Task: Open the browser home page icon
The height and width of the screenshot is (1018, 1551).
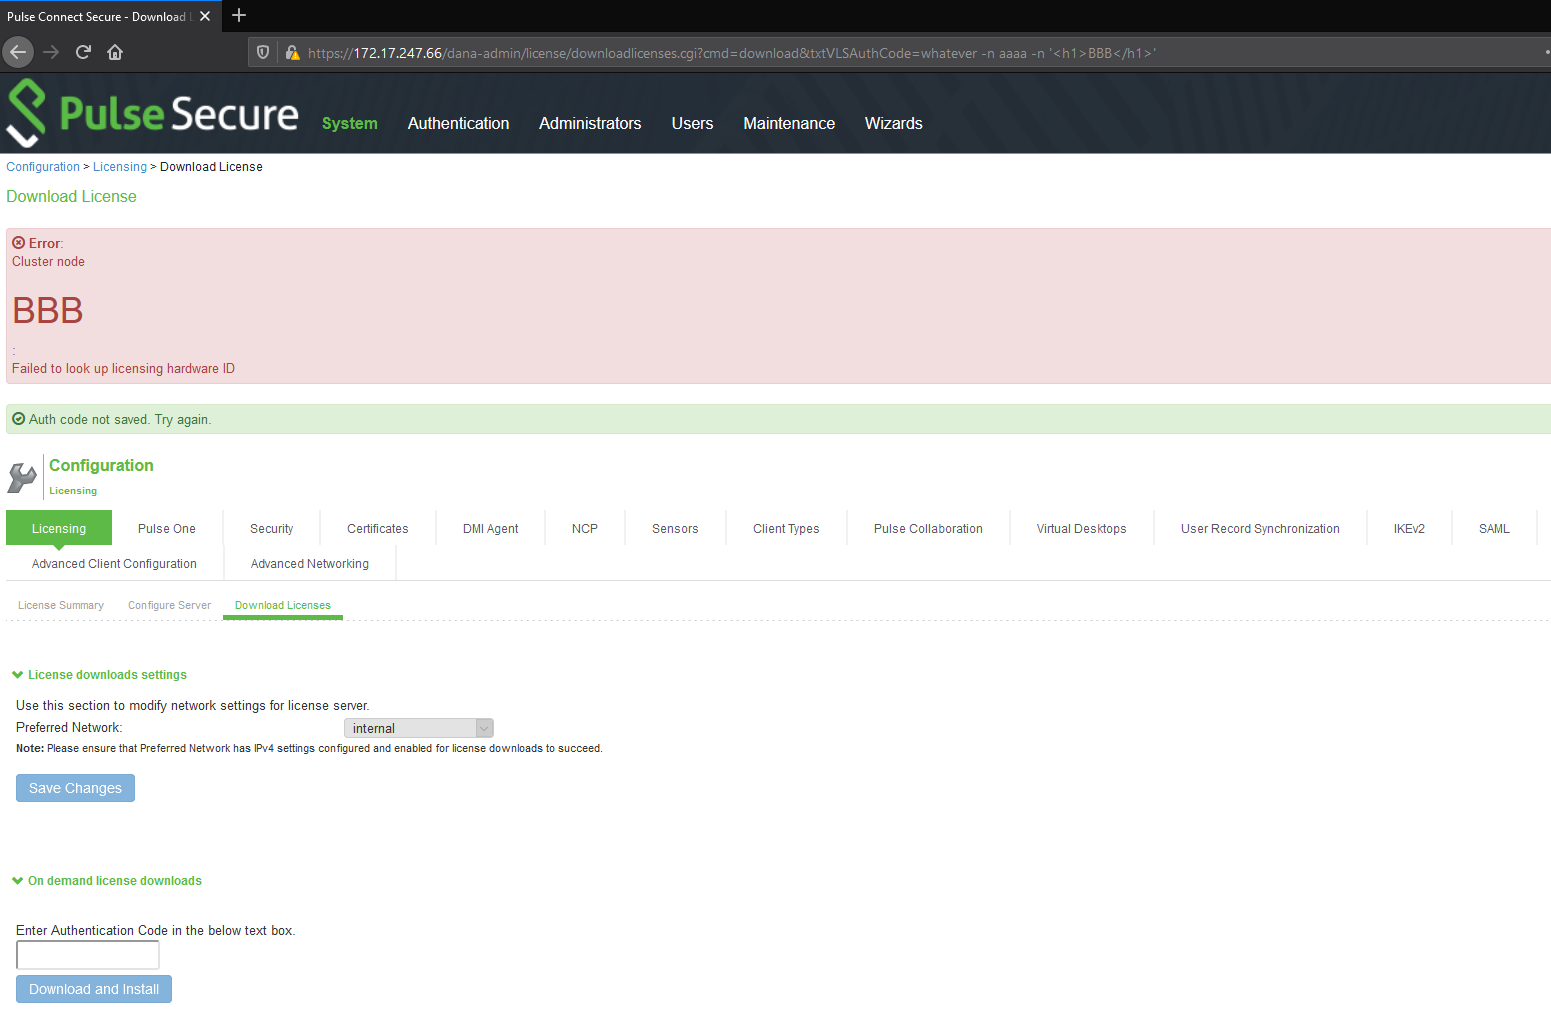Action: point(115,52)
